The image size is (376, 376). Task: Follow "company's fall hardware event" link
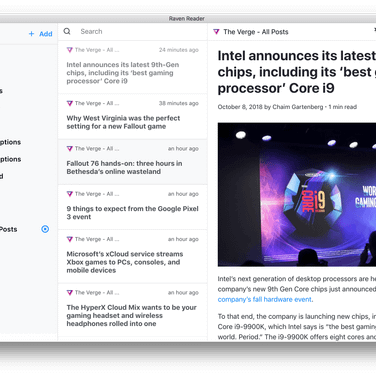click(265, 299)
